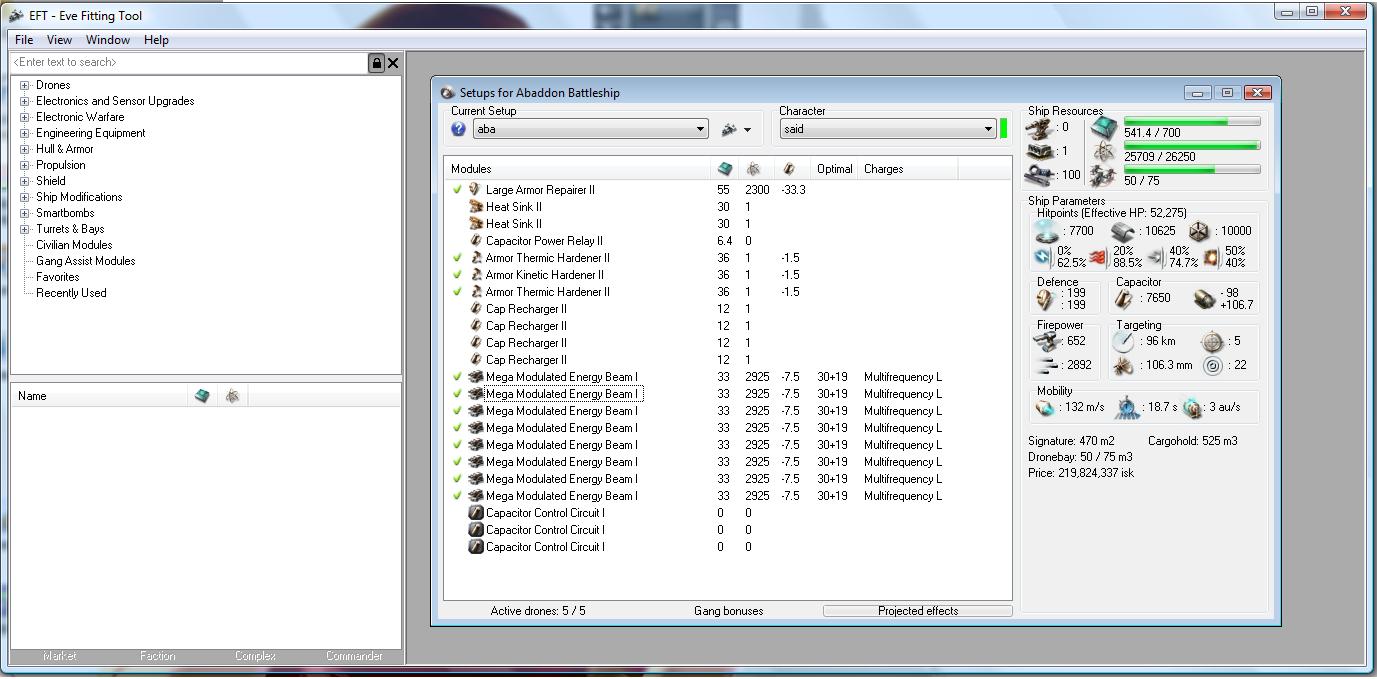Screen dimensions: 1377x679
Task: Click the max velocity icon showing 132 m/s
Action: click(1046, 407)
